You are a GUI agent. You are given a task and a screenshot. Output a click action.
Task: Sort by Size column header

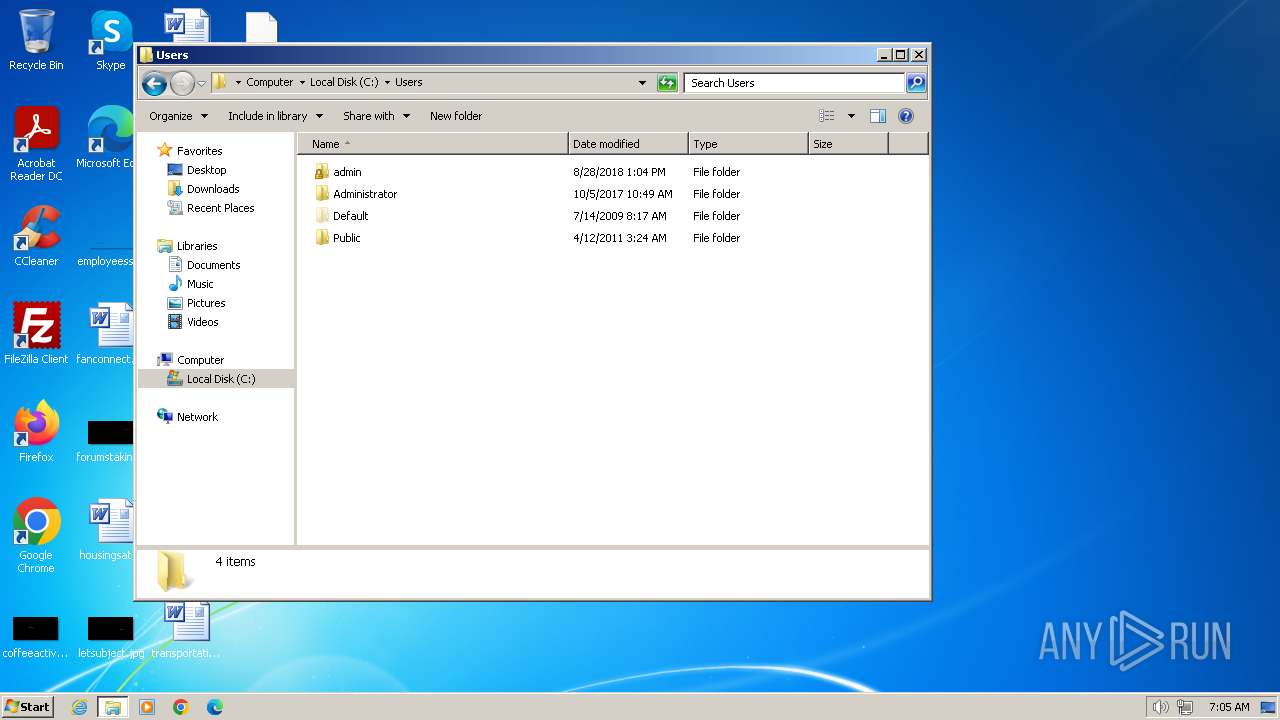[848, 144]
